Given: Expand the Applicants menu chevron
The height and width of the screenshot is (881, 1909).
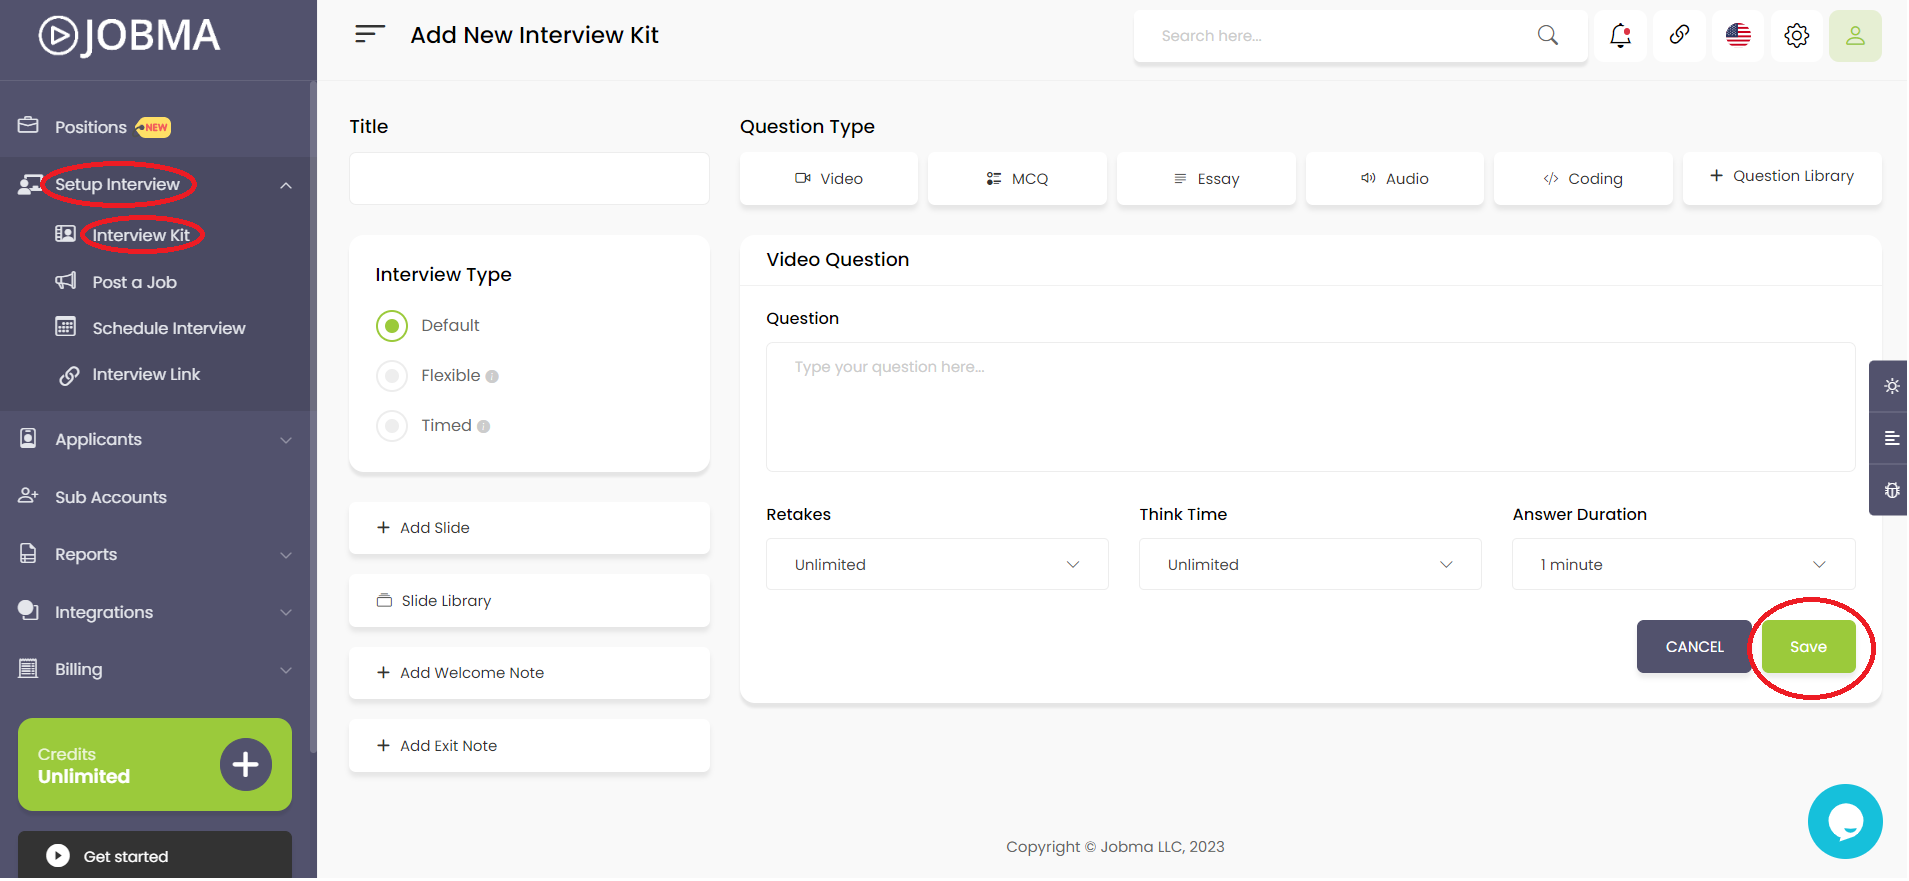Looking at the screenshot, I should pyautogui.click(x=286, y=440).
